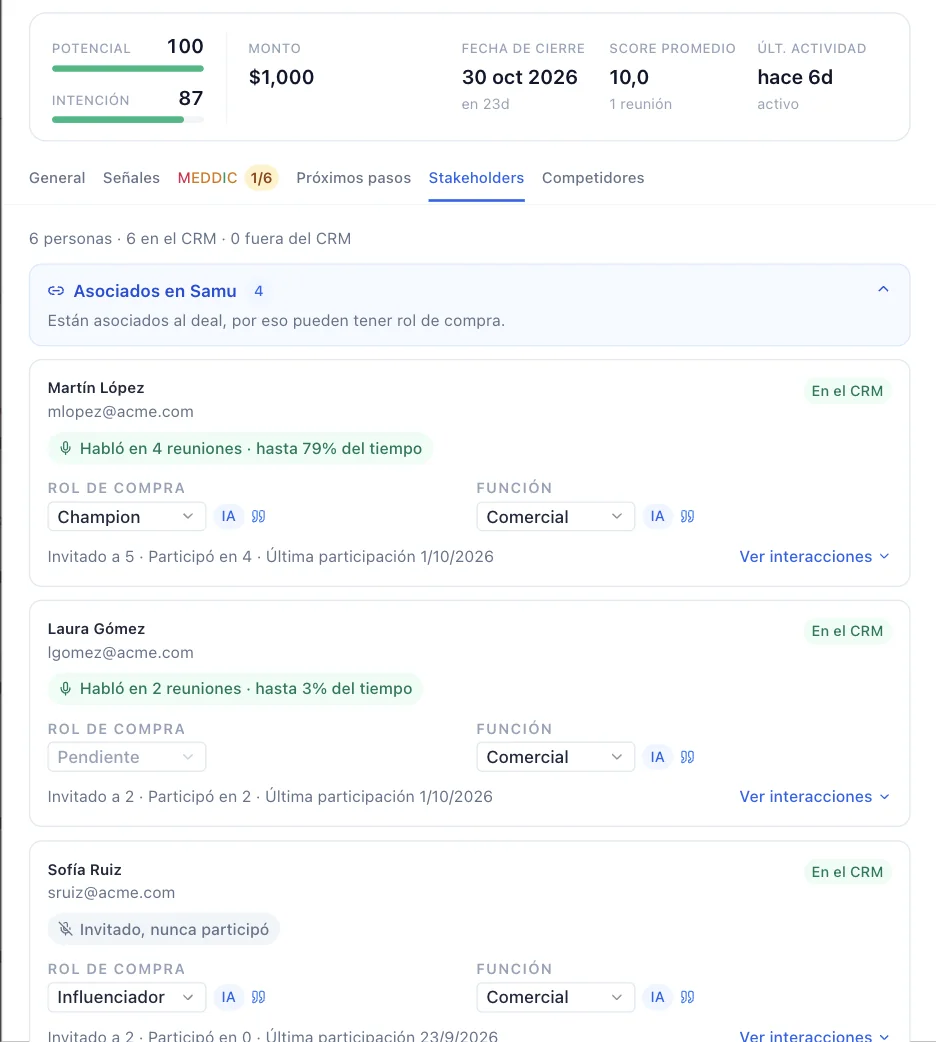Open the MEDDIC tab
This screenshot has width=936, height=1042.
(207, 178)
